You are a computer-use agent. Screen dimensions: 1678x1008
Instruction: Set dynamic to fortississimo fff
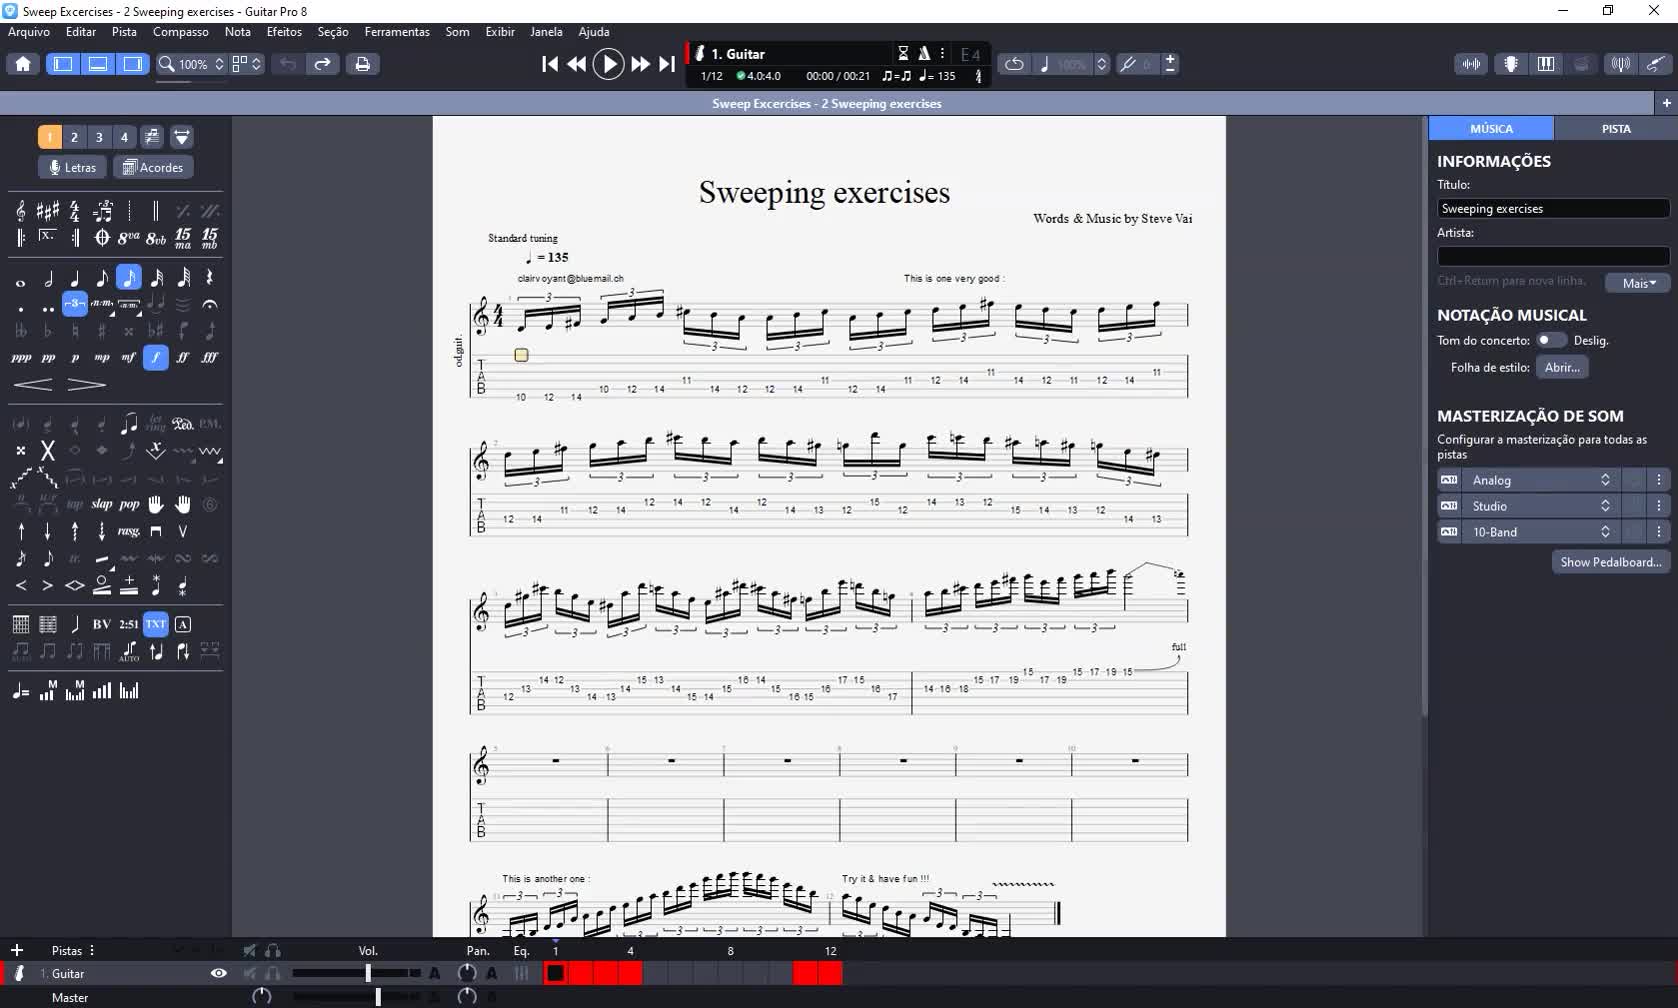pyautogui.click(x=209, y=357)
